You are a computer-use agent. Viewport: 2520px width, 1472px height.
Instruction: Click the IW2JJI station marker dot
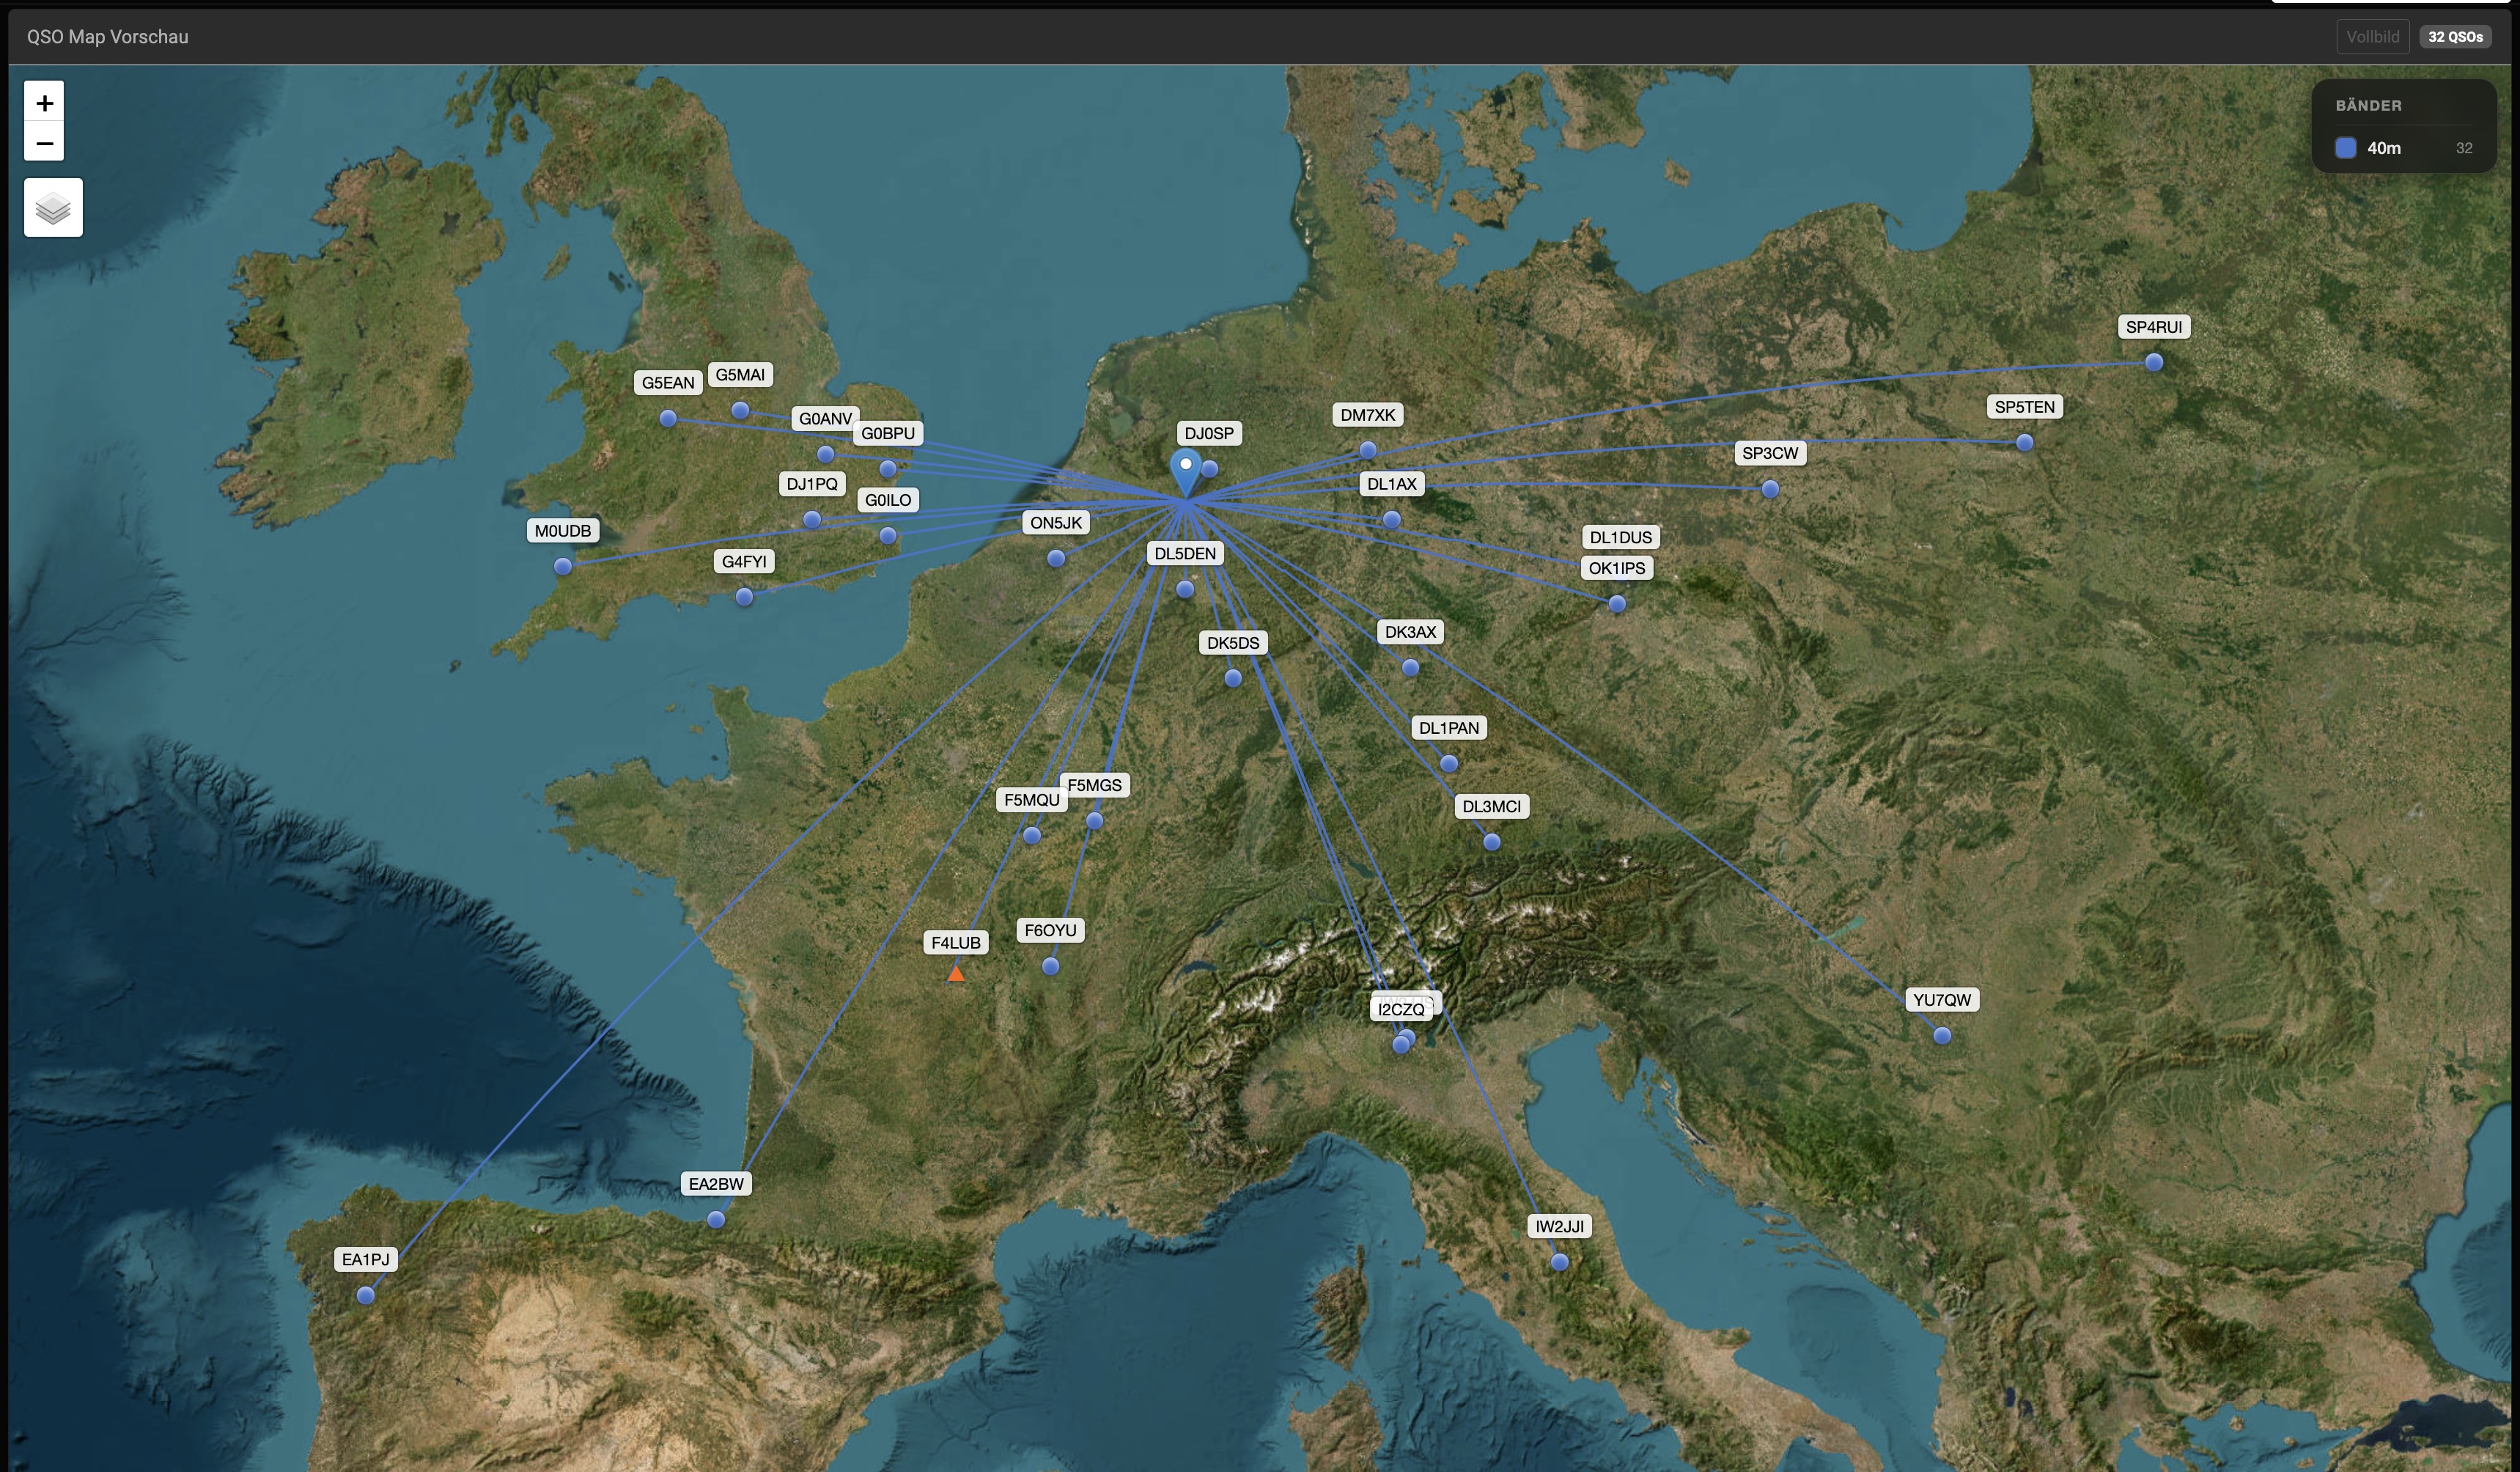(1559, 1262)
